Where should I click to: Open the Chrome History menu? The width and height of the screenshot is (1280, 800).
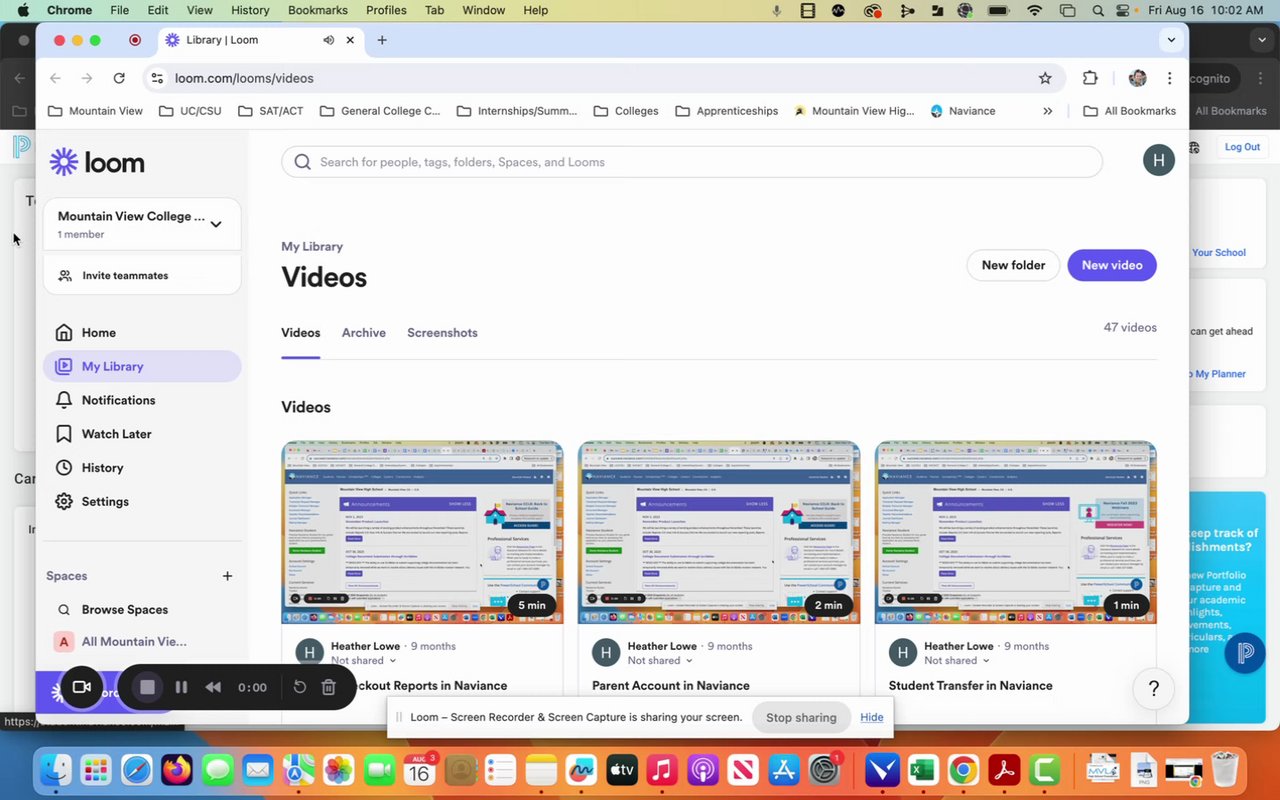click(x=250, y=10)
